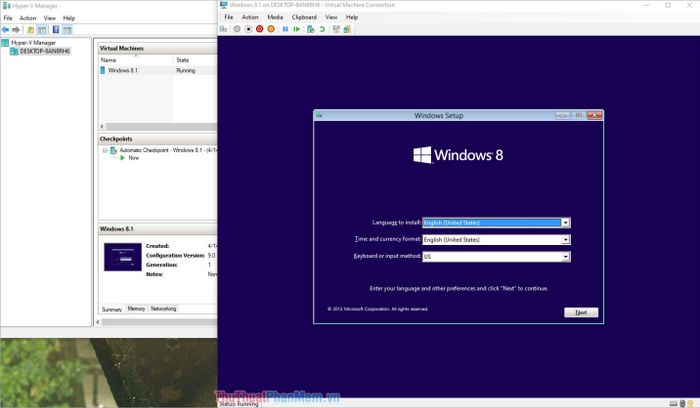Click the Back arrow in Hyper-V Manager toolbar

click(5, 30)
